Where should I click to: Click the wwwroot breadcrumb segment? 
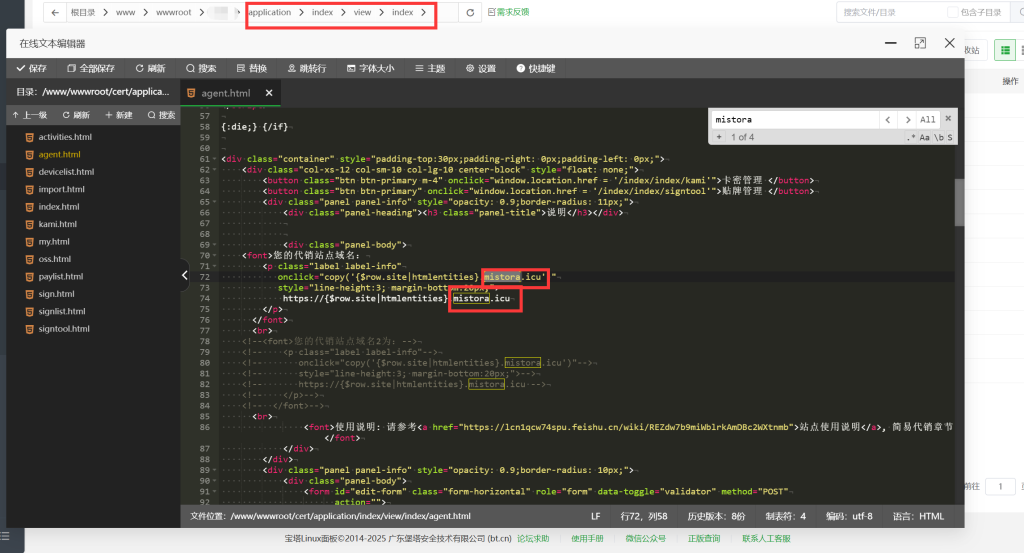click(174, 12)
